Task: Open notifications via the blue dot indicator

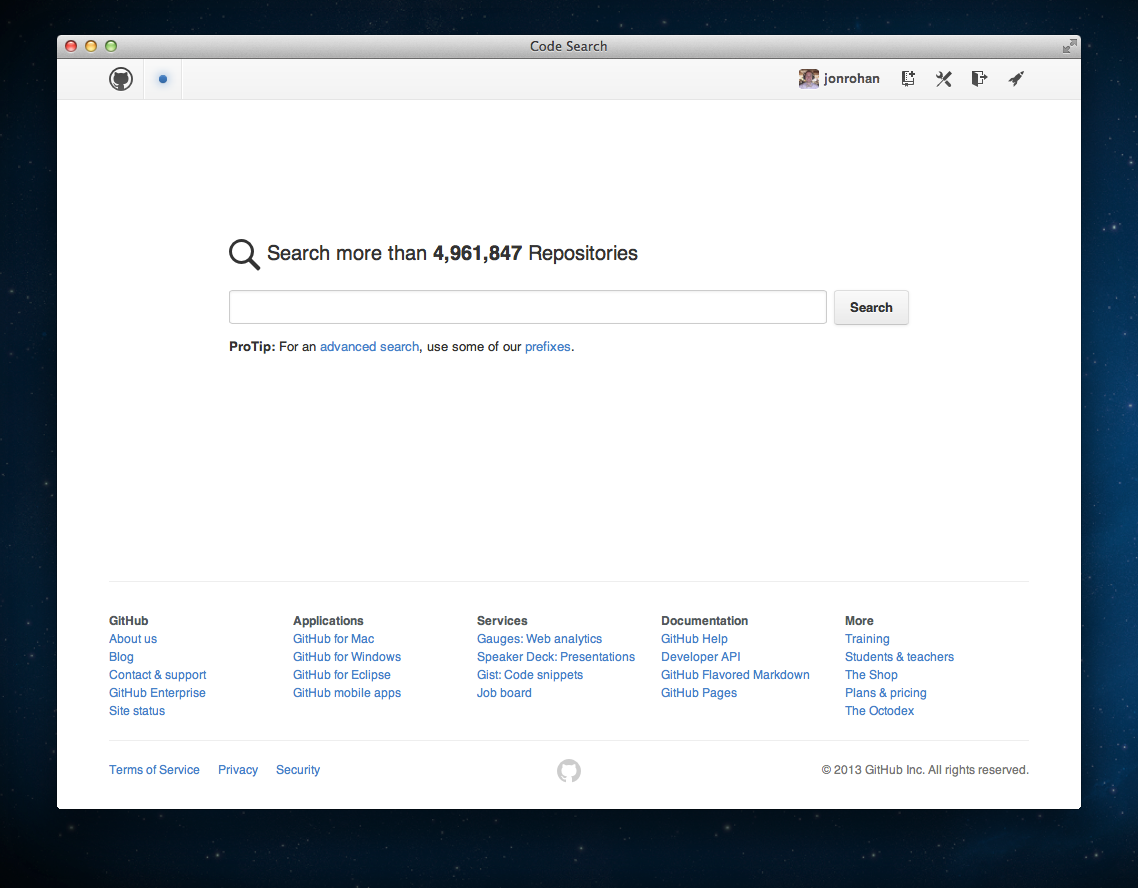Action: tap(163, 79)
